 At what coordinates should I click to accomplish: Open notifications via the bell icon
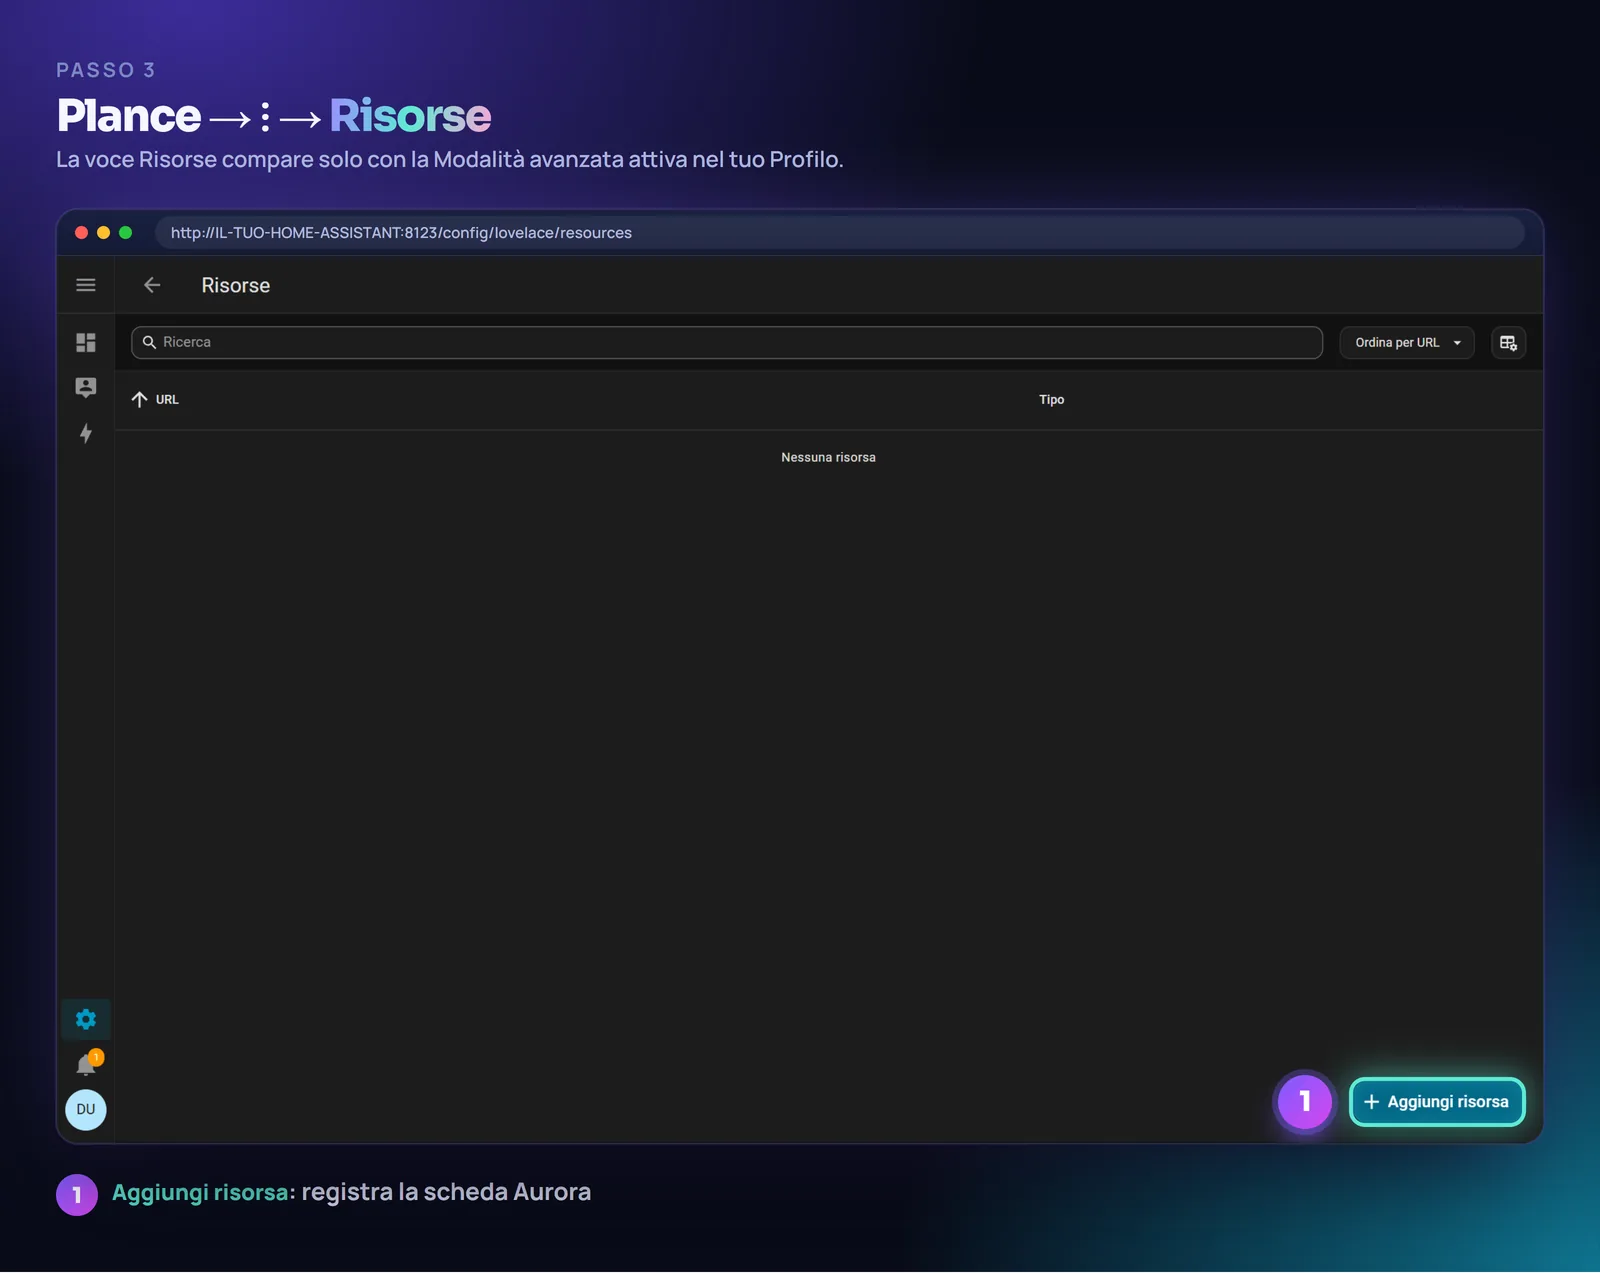[x=86, y=1065]
